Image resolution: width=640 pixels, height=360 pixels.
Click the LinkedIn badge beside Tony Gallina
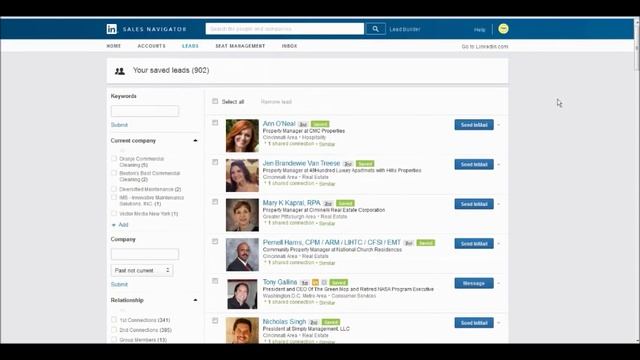[315, 282]
